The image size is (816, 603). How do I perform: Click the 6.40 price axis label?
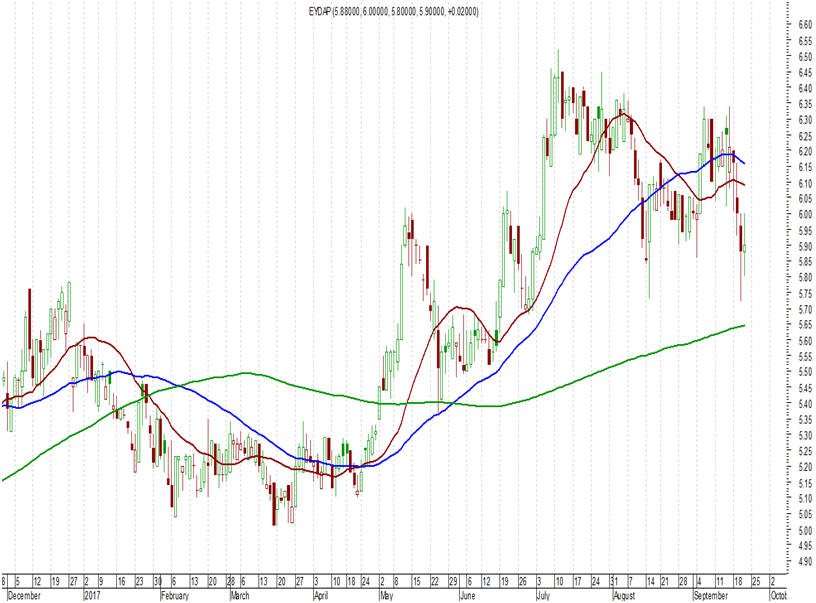pyautogui.click(x=805, y=88)
